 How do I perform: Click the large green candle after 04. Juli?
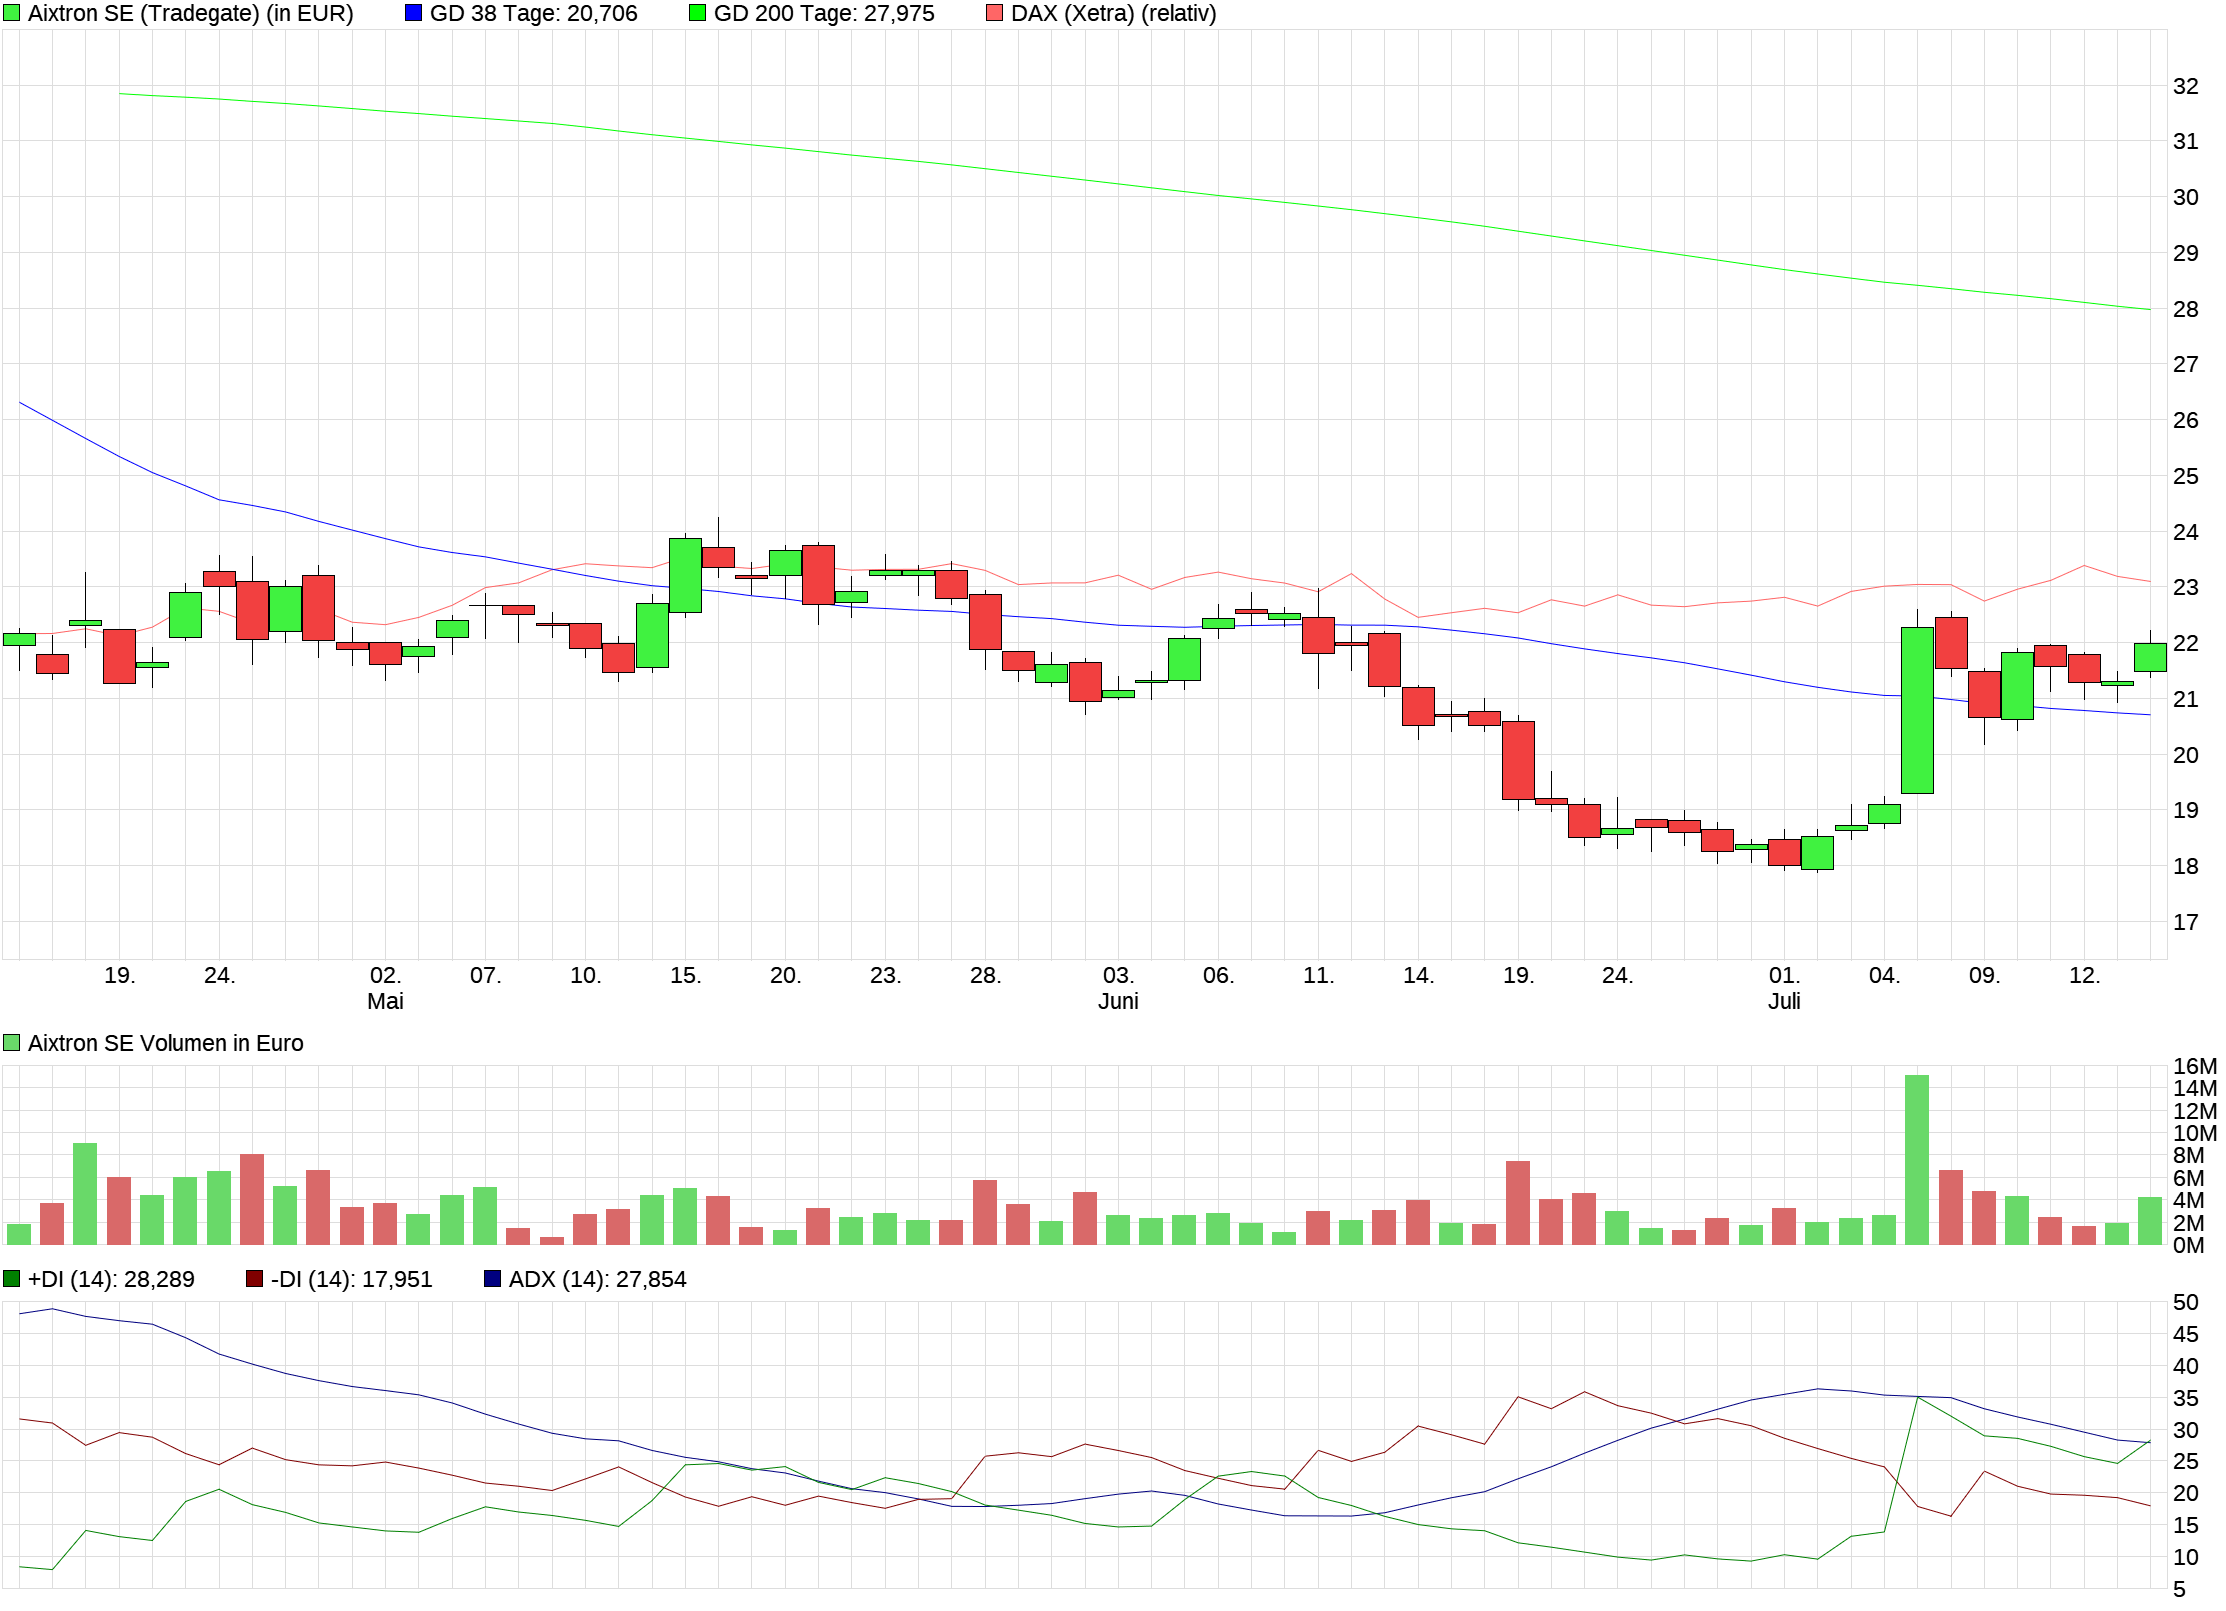click(1917, 710)
